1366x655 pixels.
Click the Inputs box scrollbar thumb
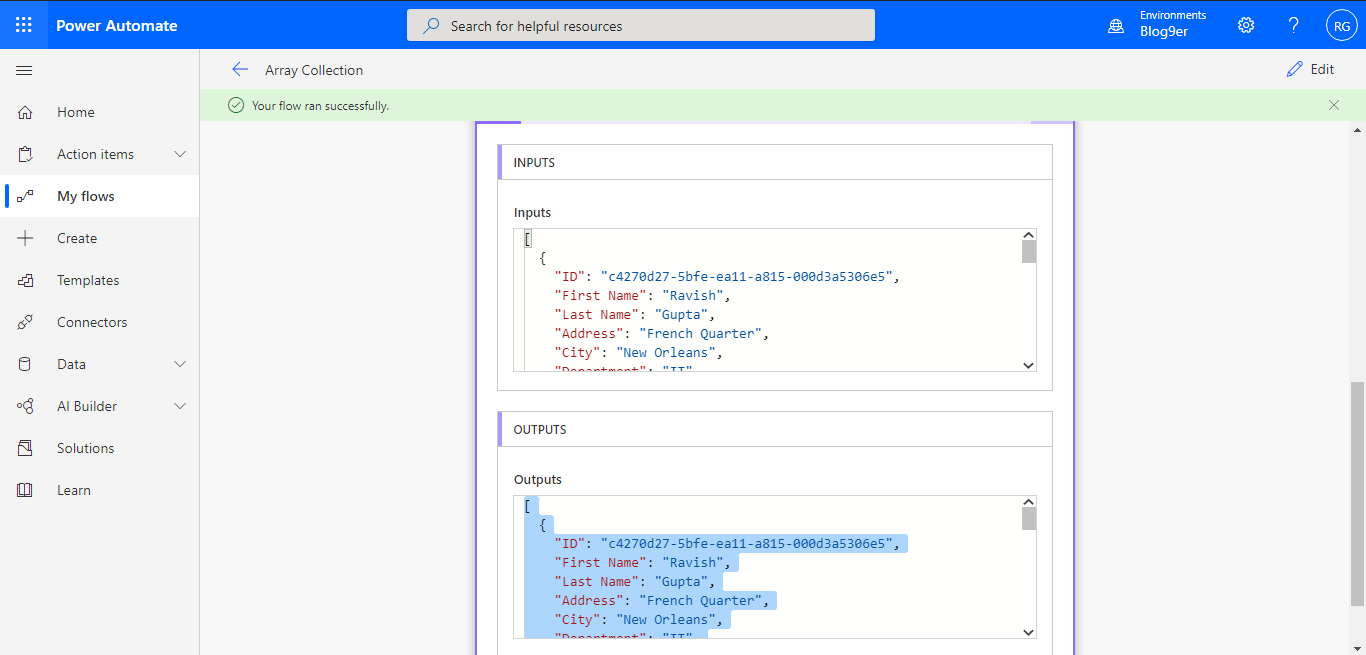1029,251
